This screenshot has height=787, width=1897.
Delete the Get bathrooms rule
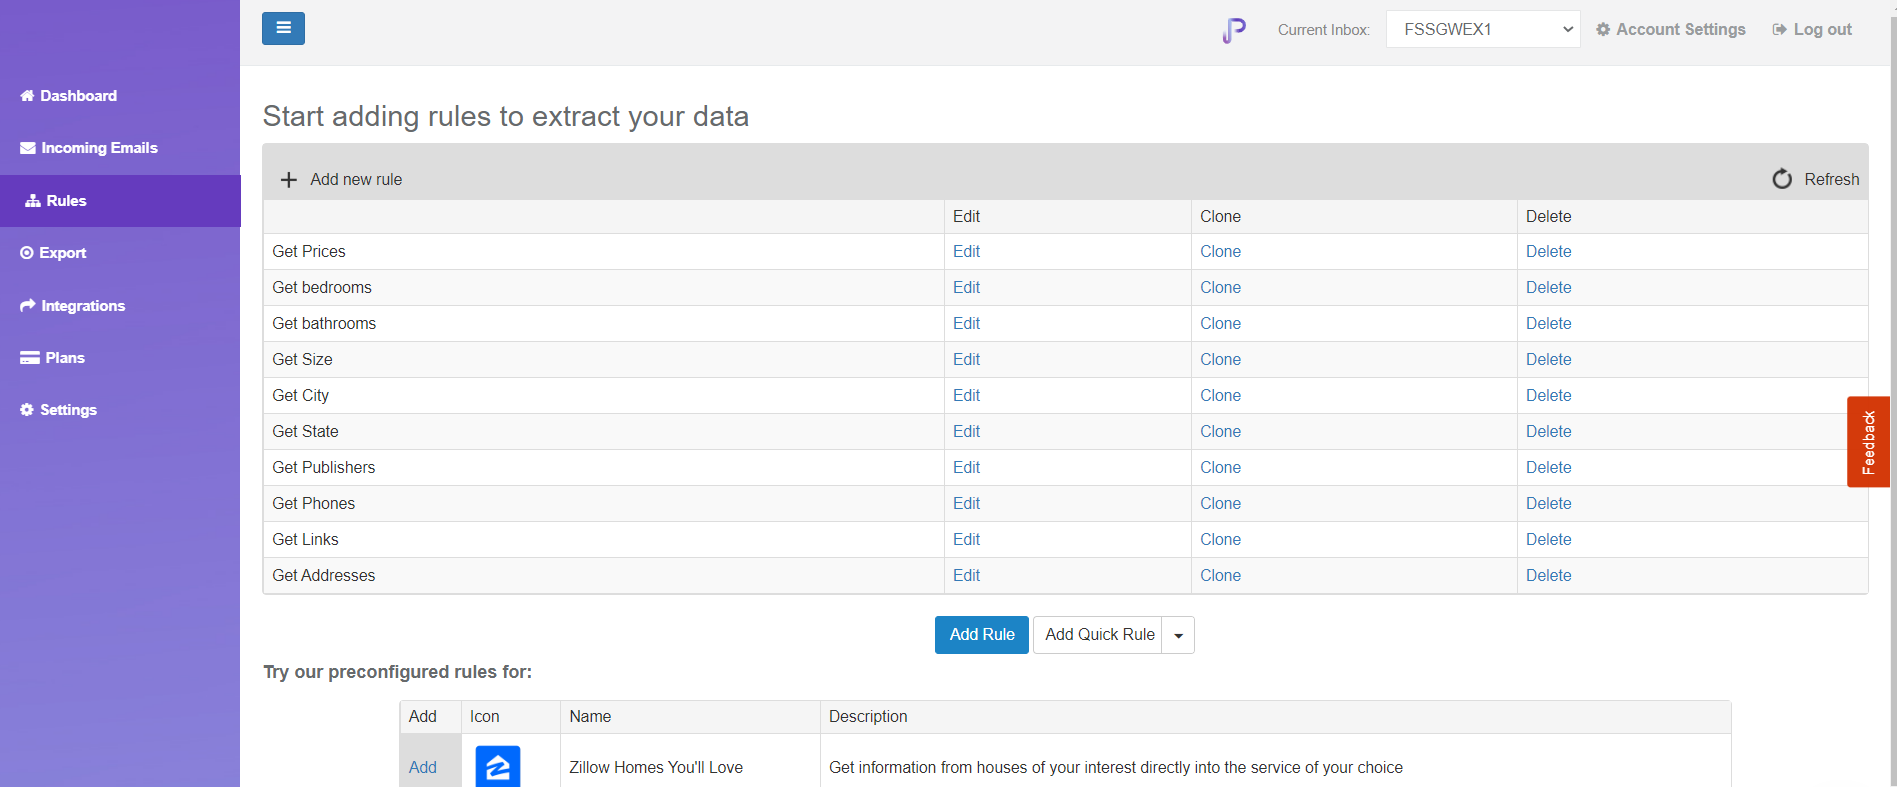pyautogui.click(x=1548, y=324)
